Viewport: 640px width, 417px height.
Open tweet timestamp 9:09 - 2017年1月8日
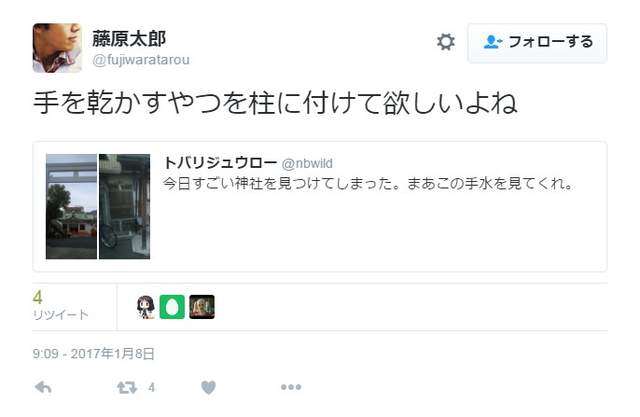coord(93,353)
